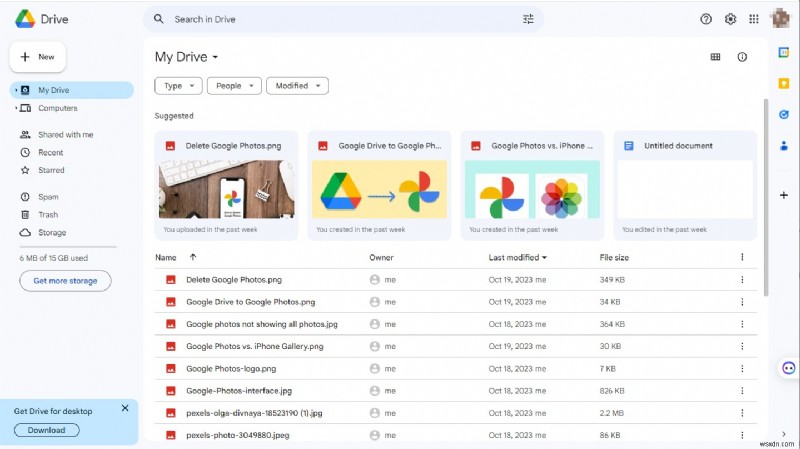The width and height of the screenshot is (800, 449).
Task: Click Get more storage button
Action: (65, 281)
